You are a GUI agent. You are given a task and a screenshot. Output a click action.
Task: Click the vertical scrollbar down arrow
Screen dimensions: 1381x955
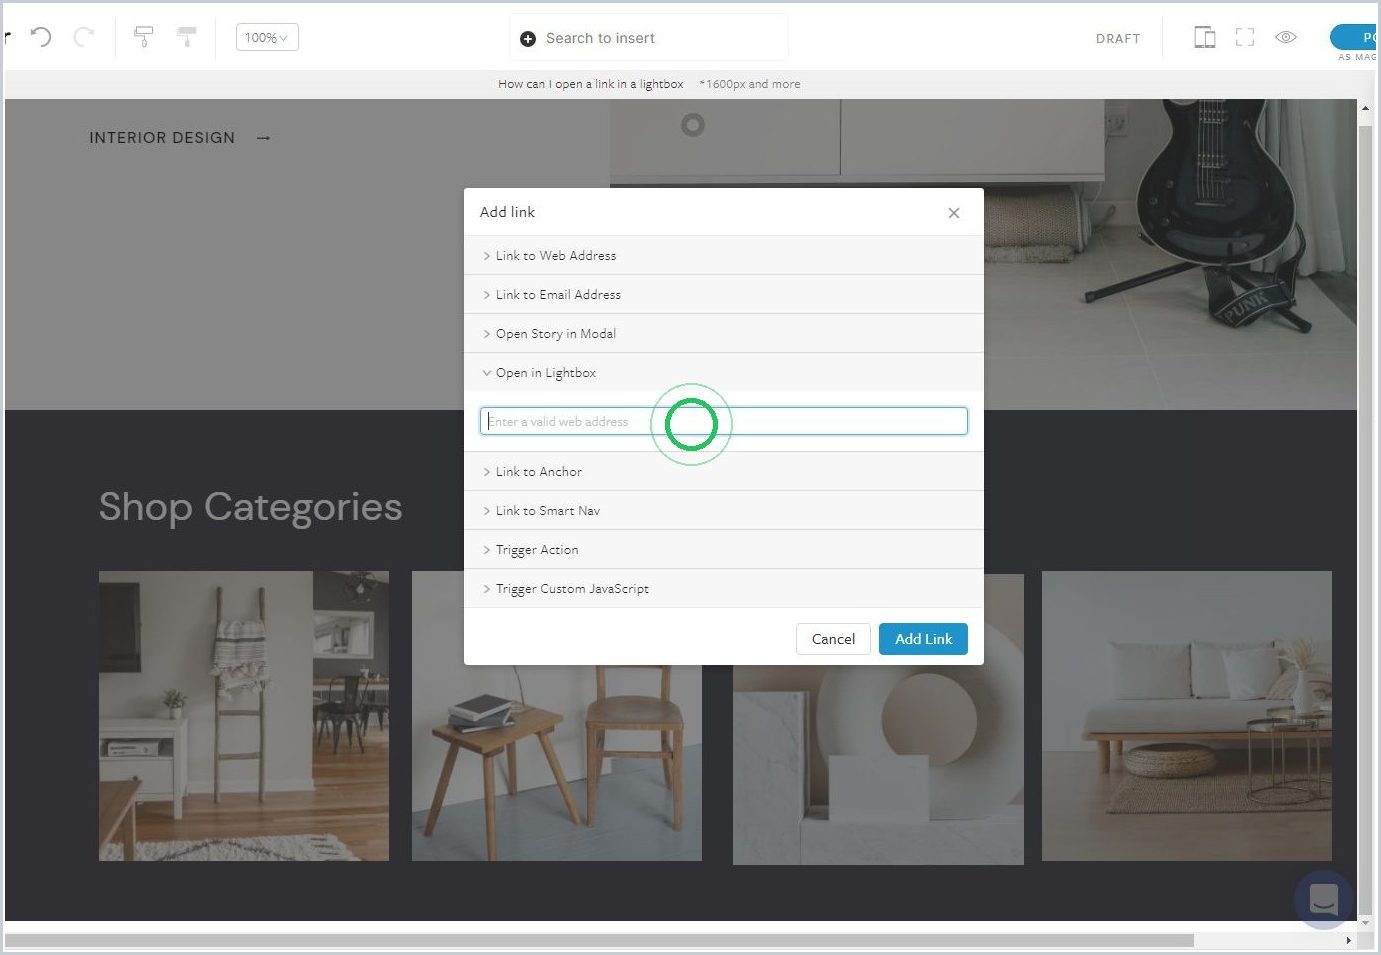click(x=1365, y=921)
